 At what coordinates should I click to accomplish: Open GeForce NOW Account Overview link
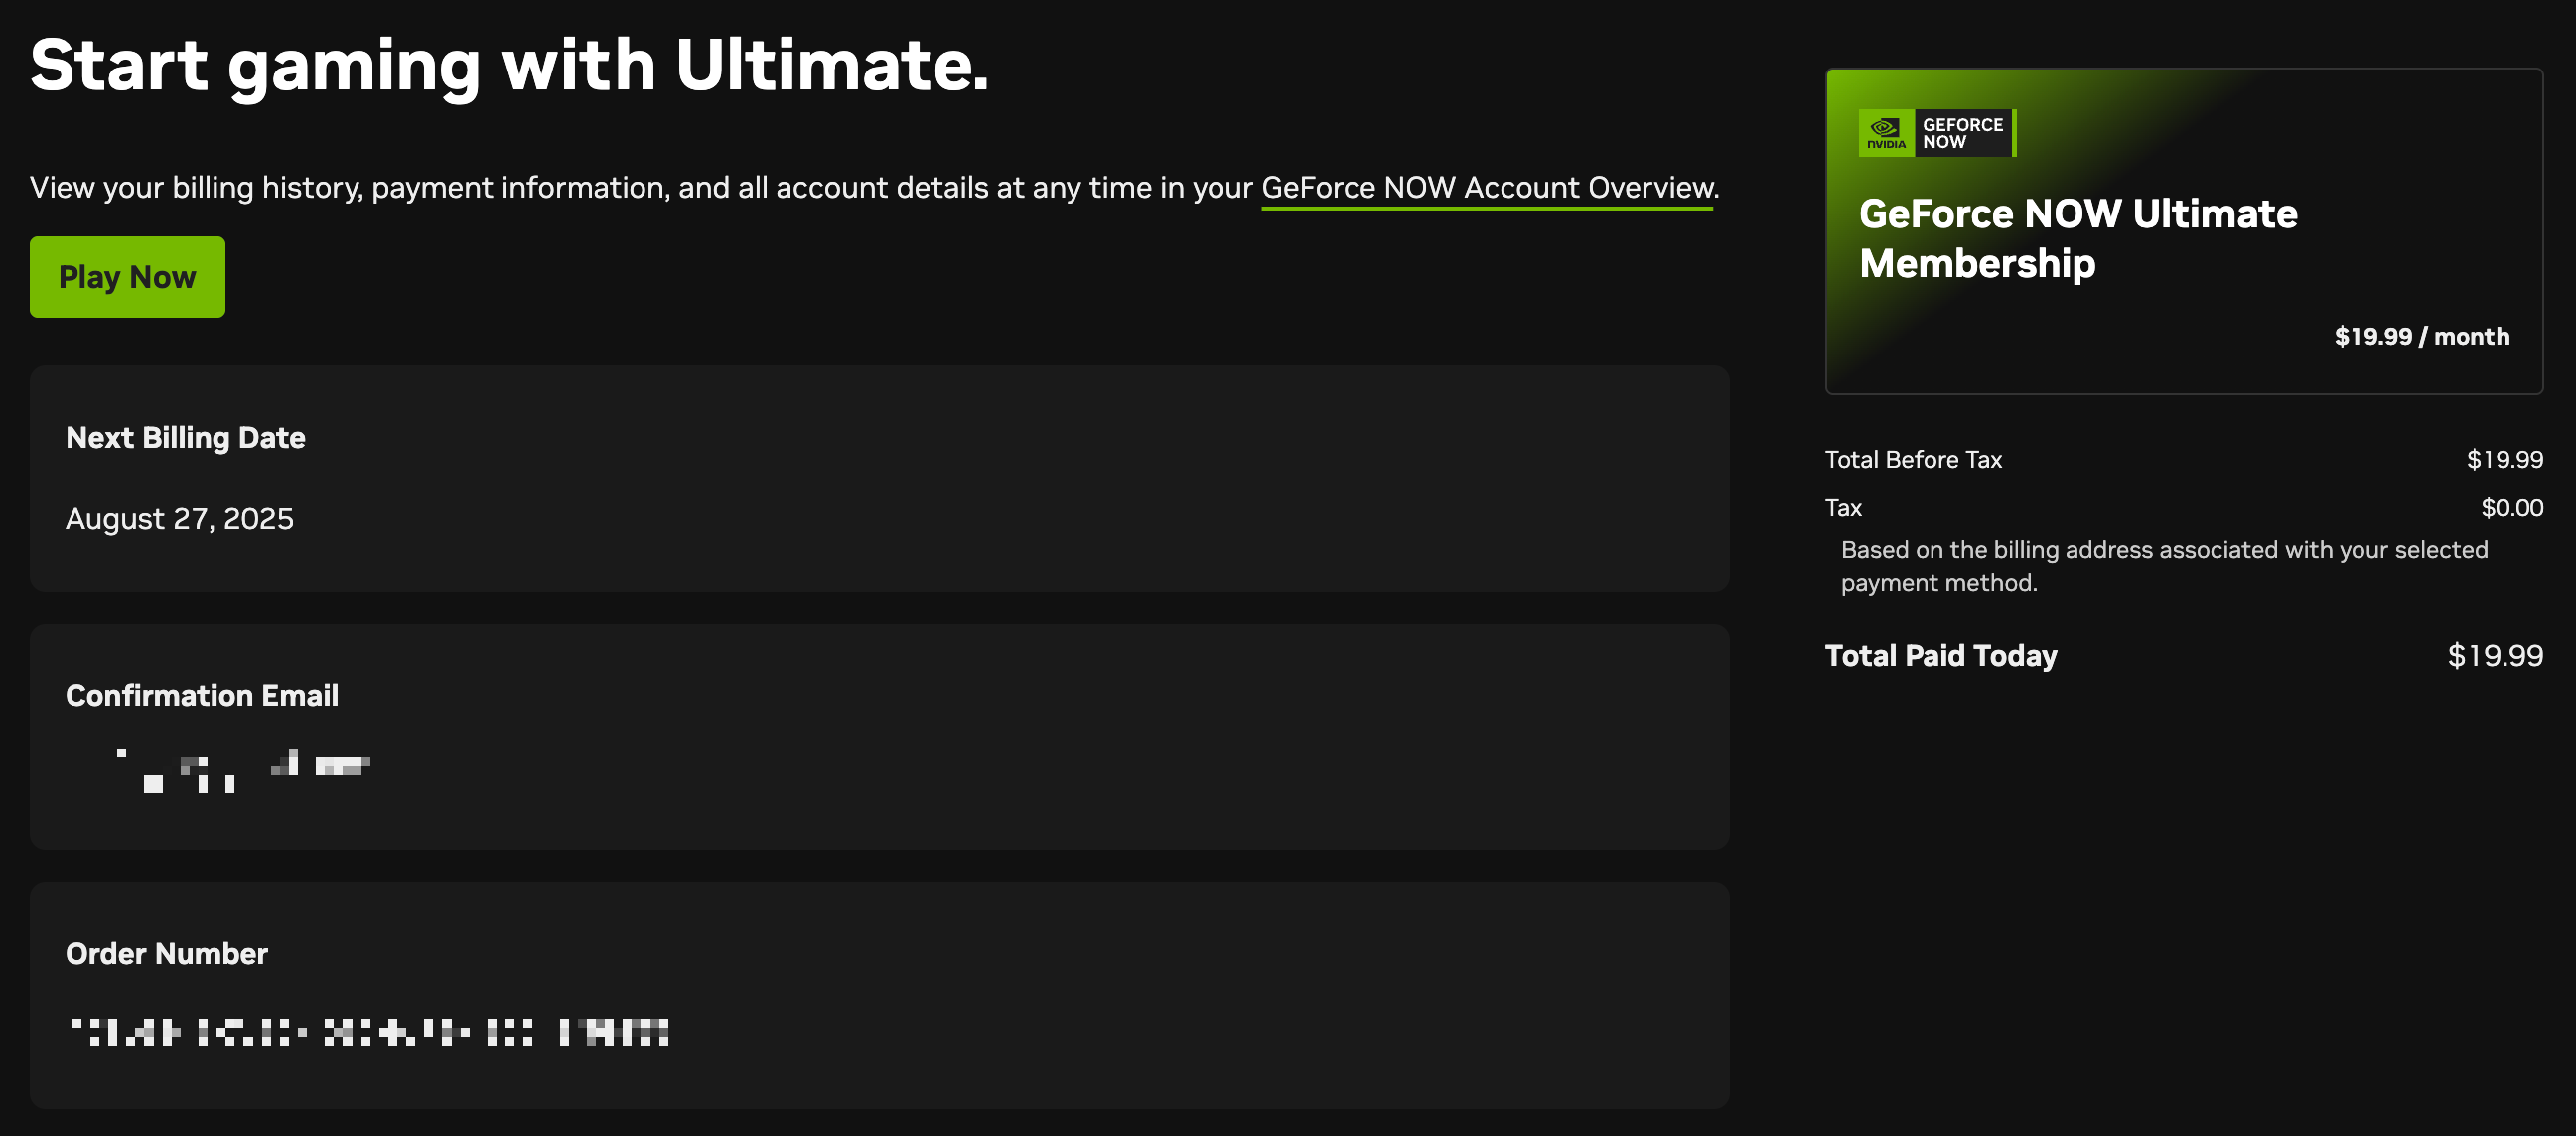[1487, 188]
